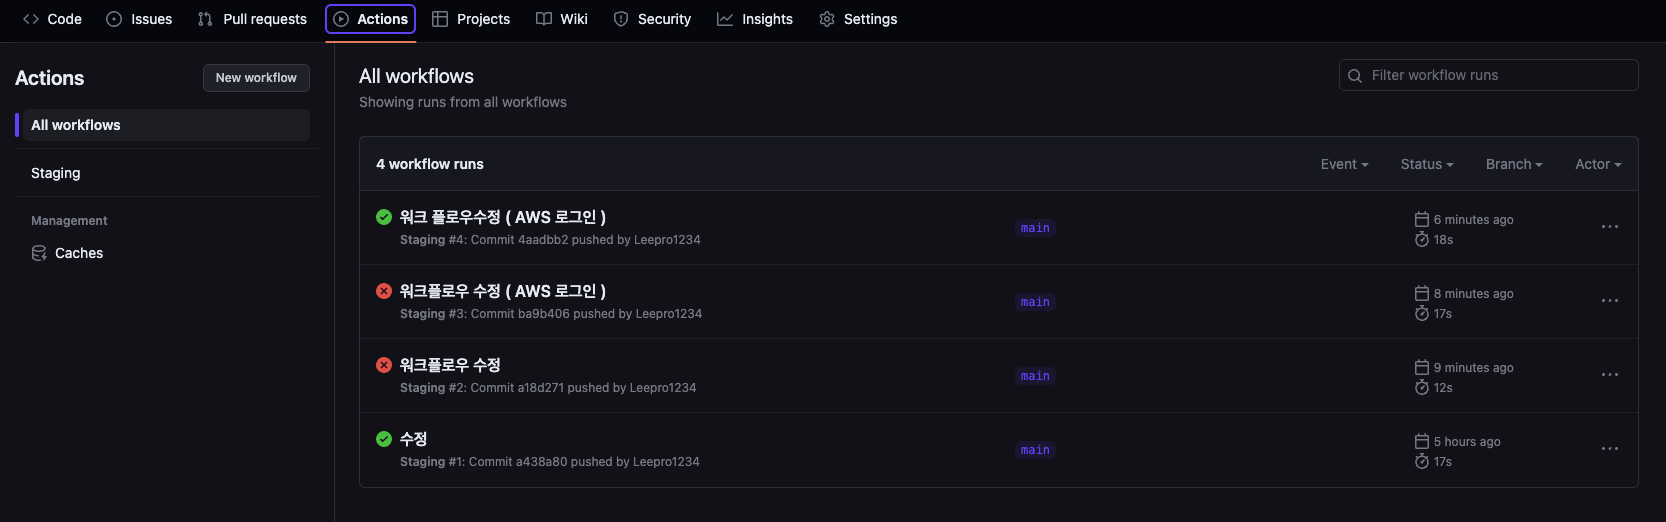The height and width of the screenshot is (522, 1666).
Task: Switch to the Pull requests tab
Action: [x=252, y=19]
